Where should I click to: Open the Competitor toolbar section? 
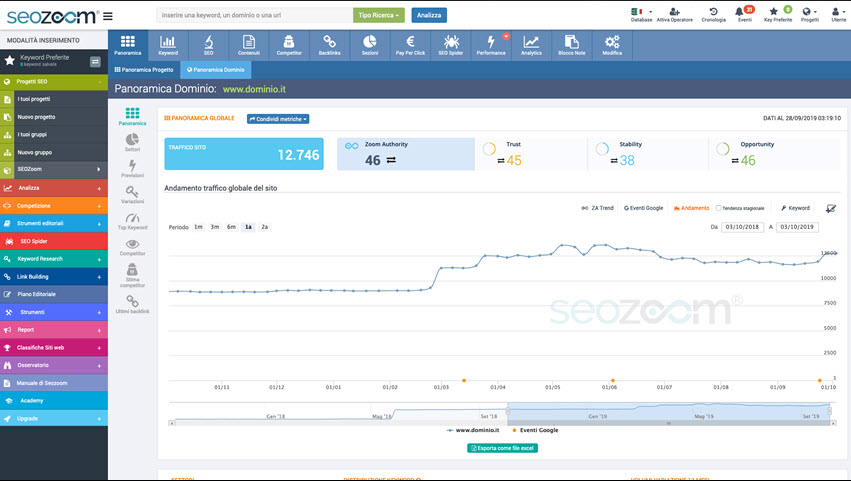pos(289,45)
